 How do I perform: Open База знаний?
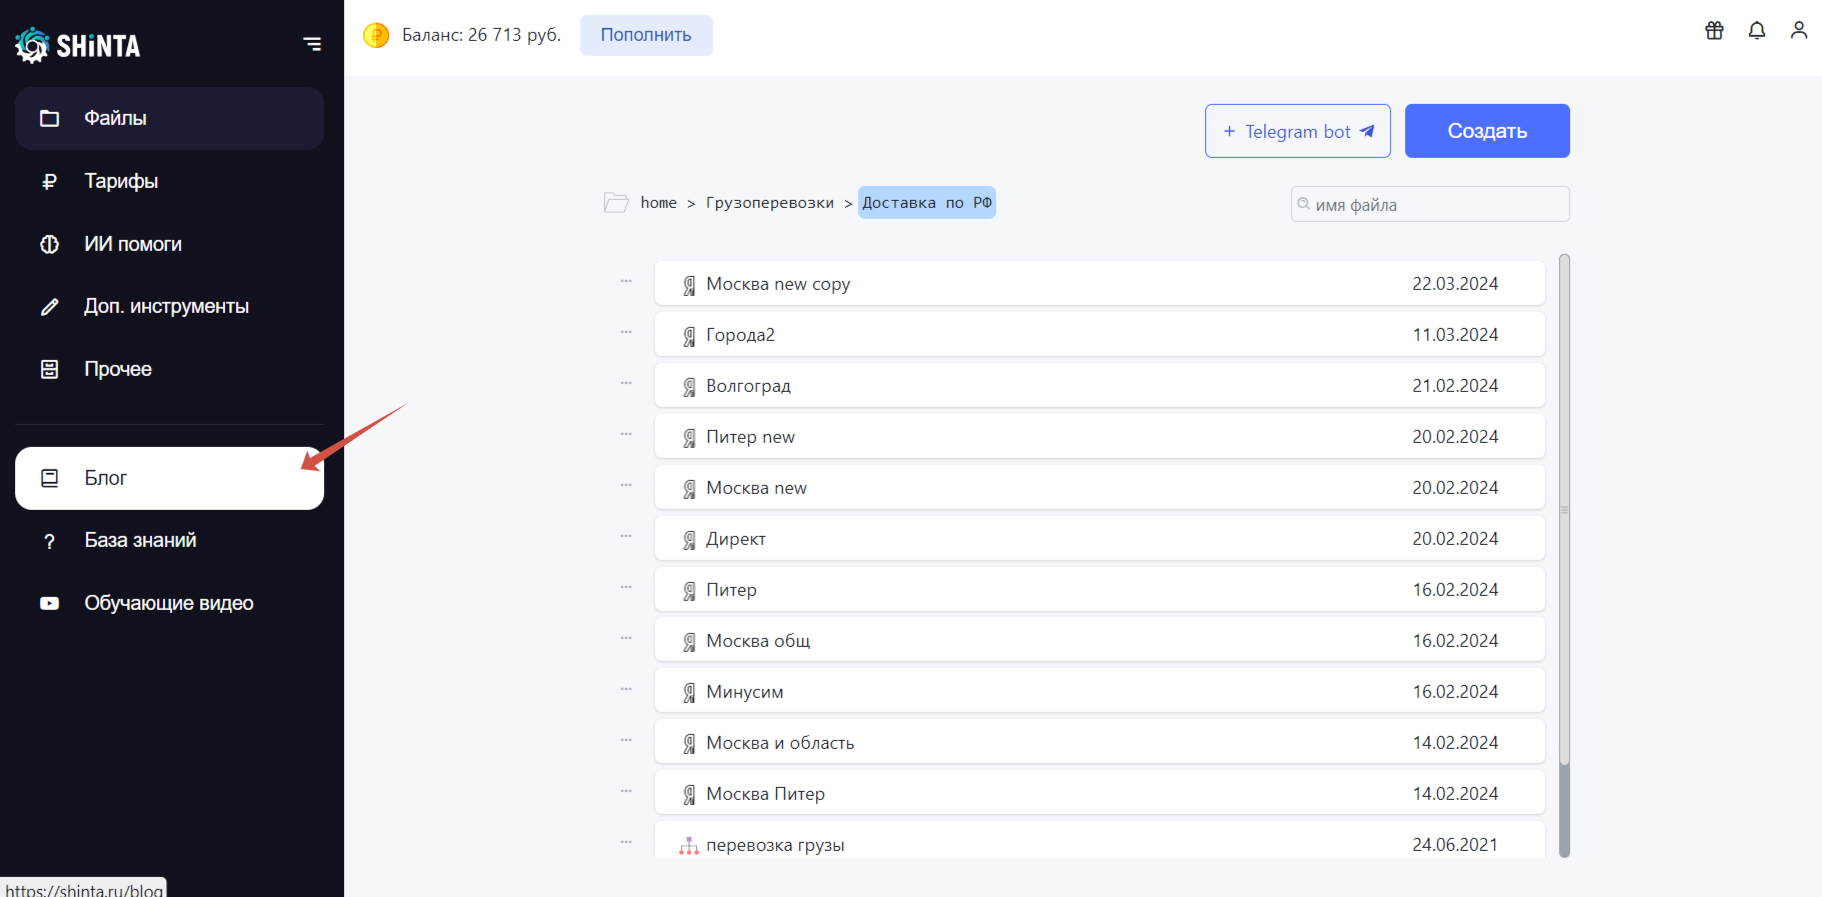(169, 541)
